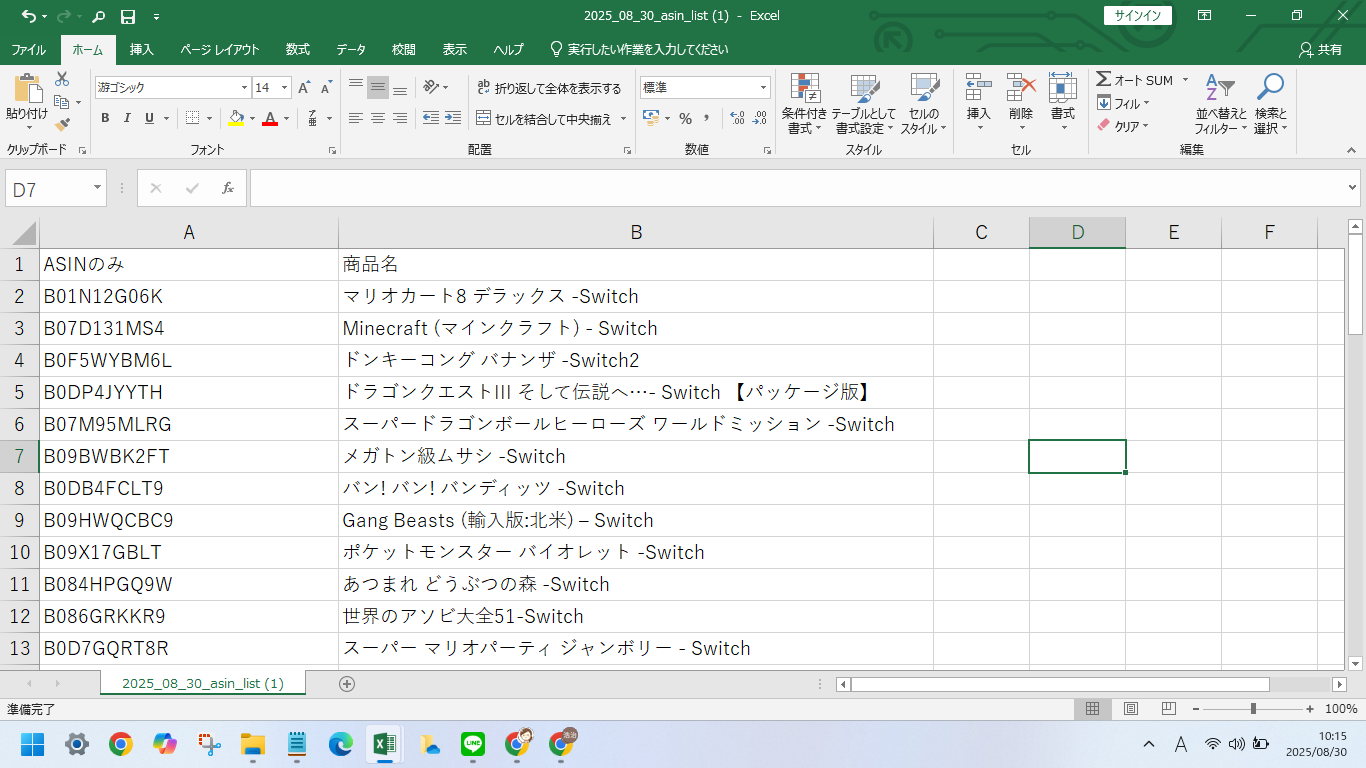Open the フィル fill dropdown
Viewport: 1366px width, 768px height.
(x=1124, y=103)
